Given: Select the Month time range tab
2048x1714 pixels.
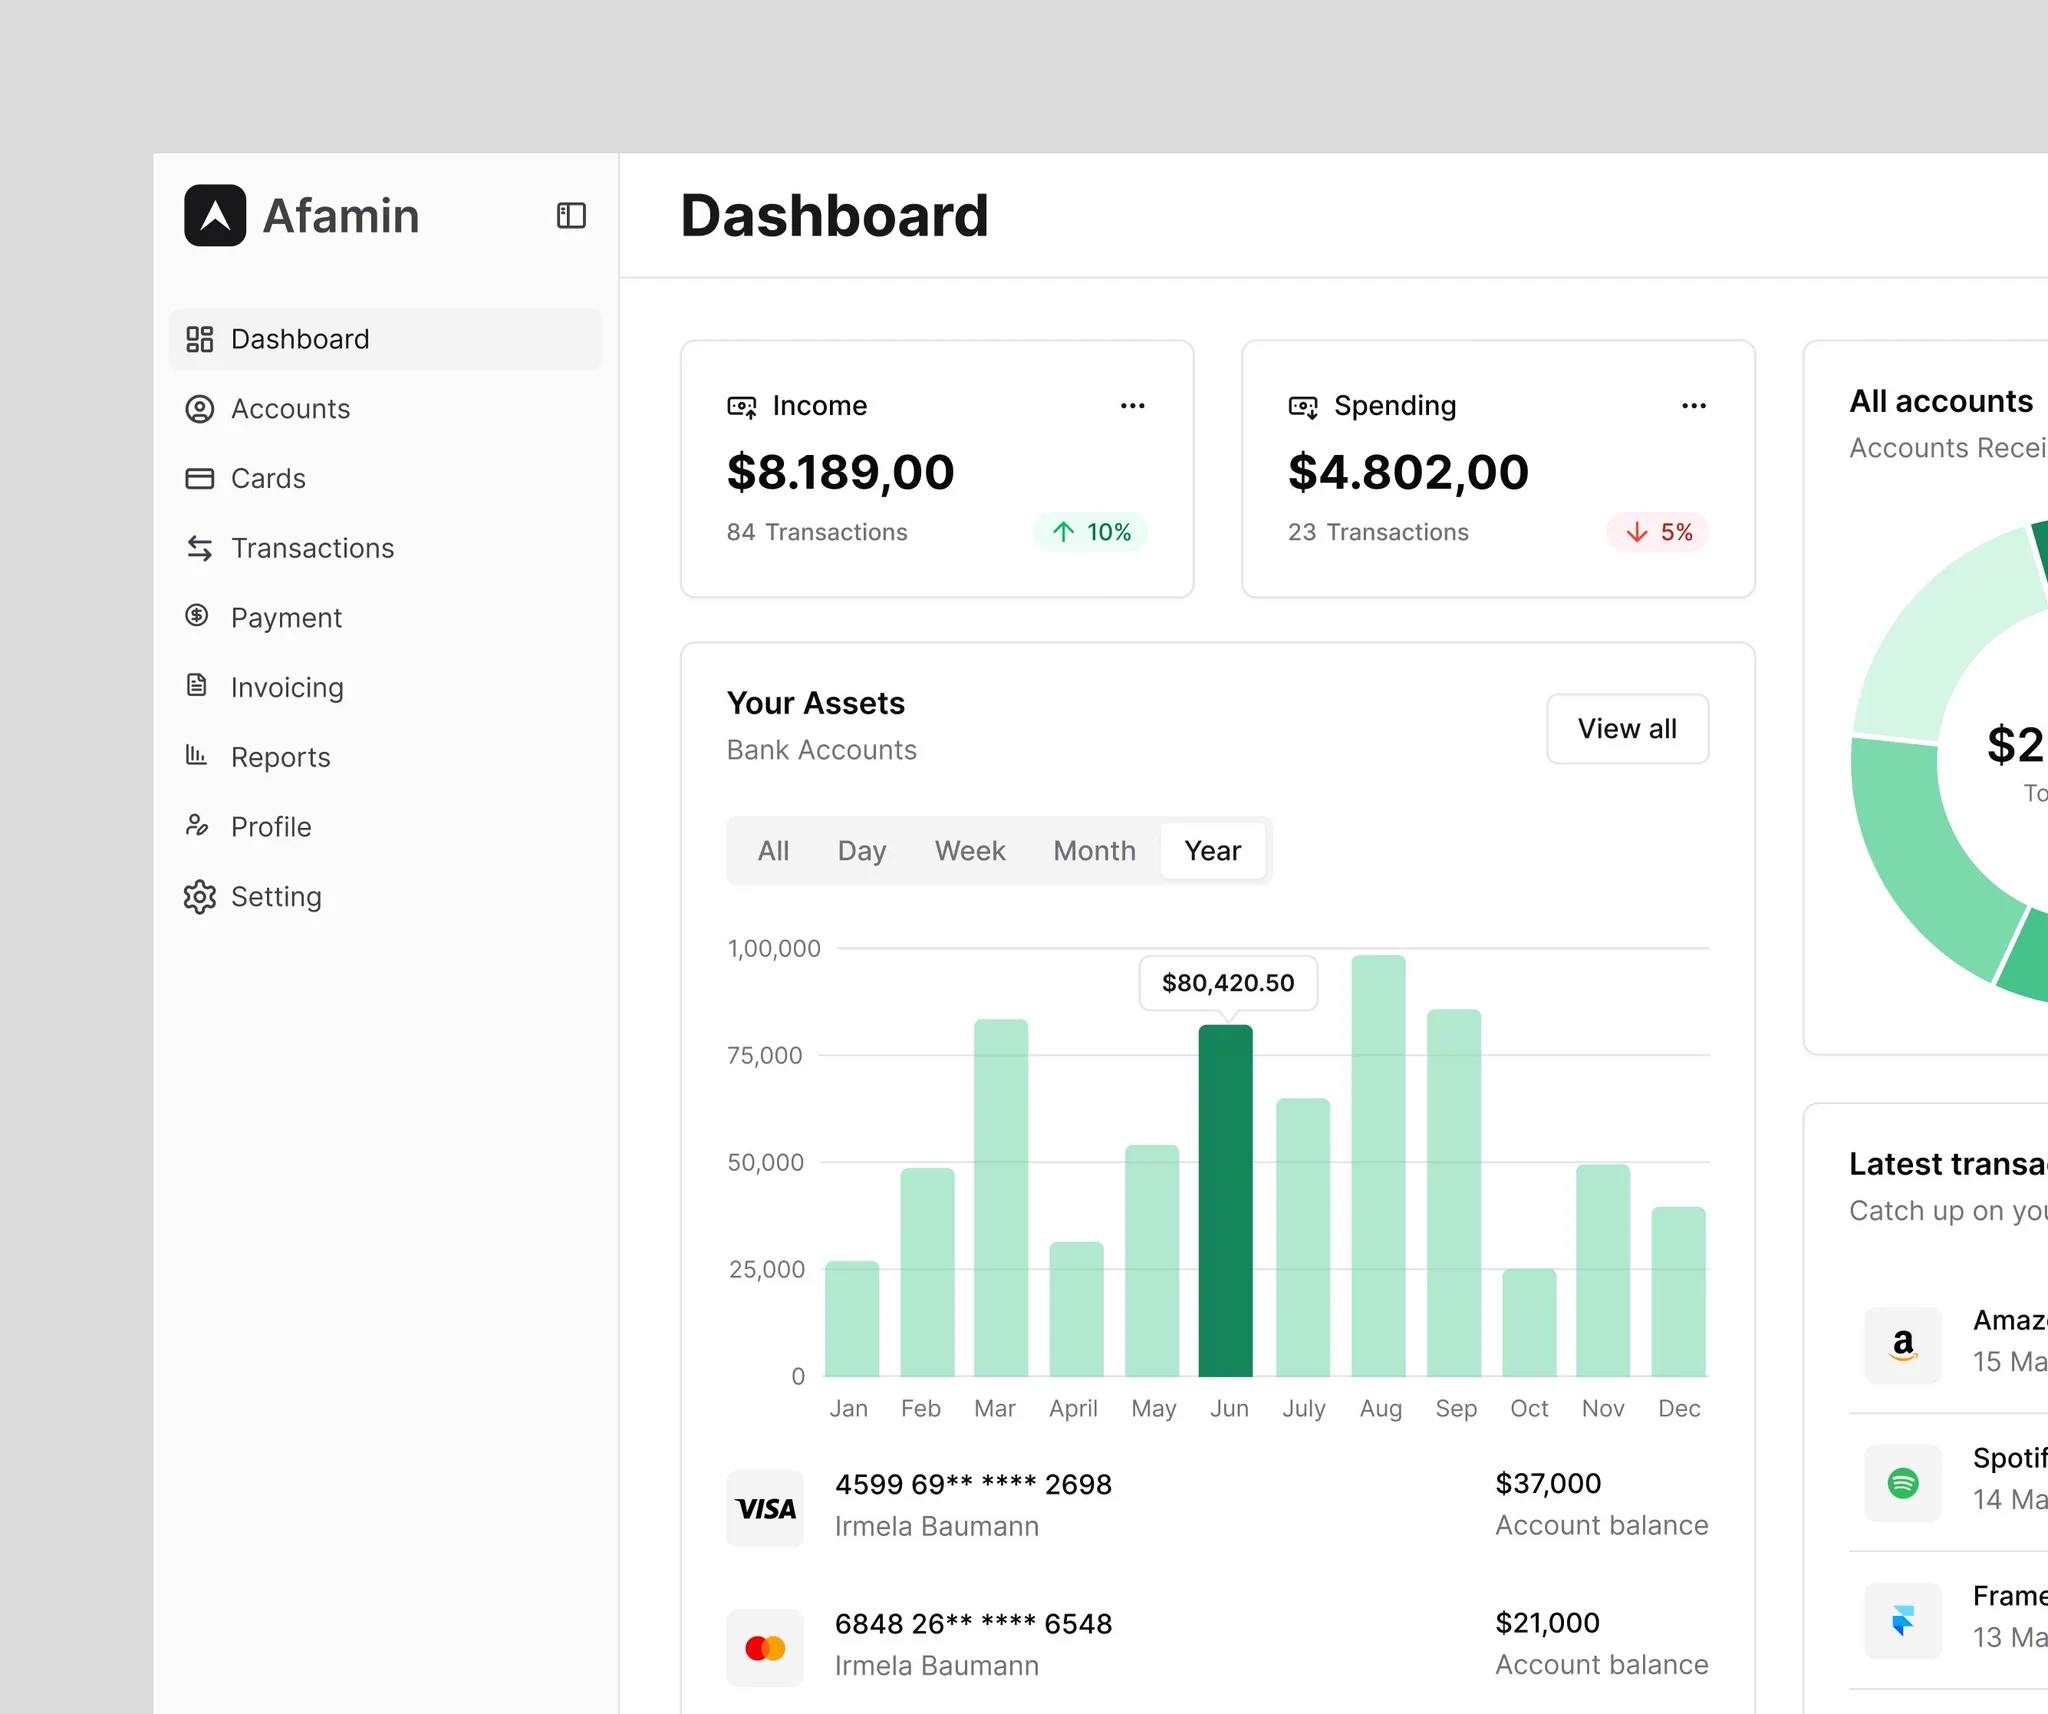Looking at the screenshot, I should [1095, 851].
